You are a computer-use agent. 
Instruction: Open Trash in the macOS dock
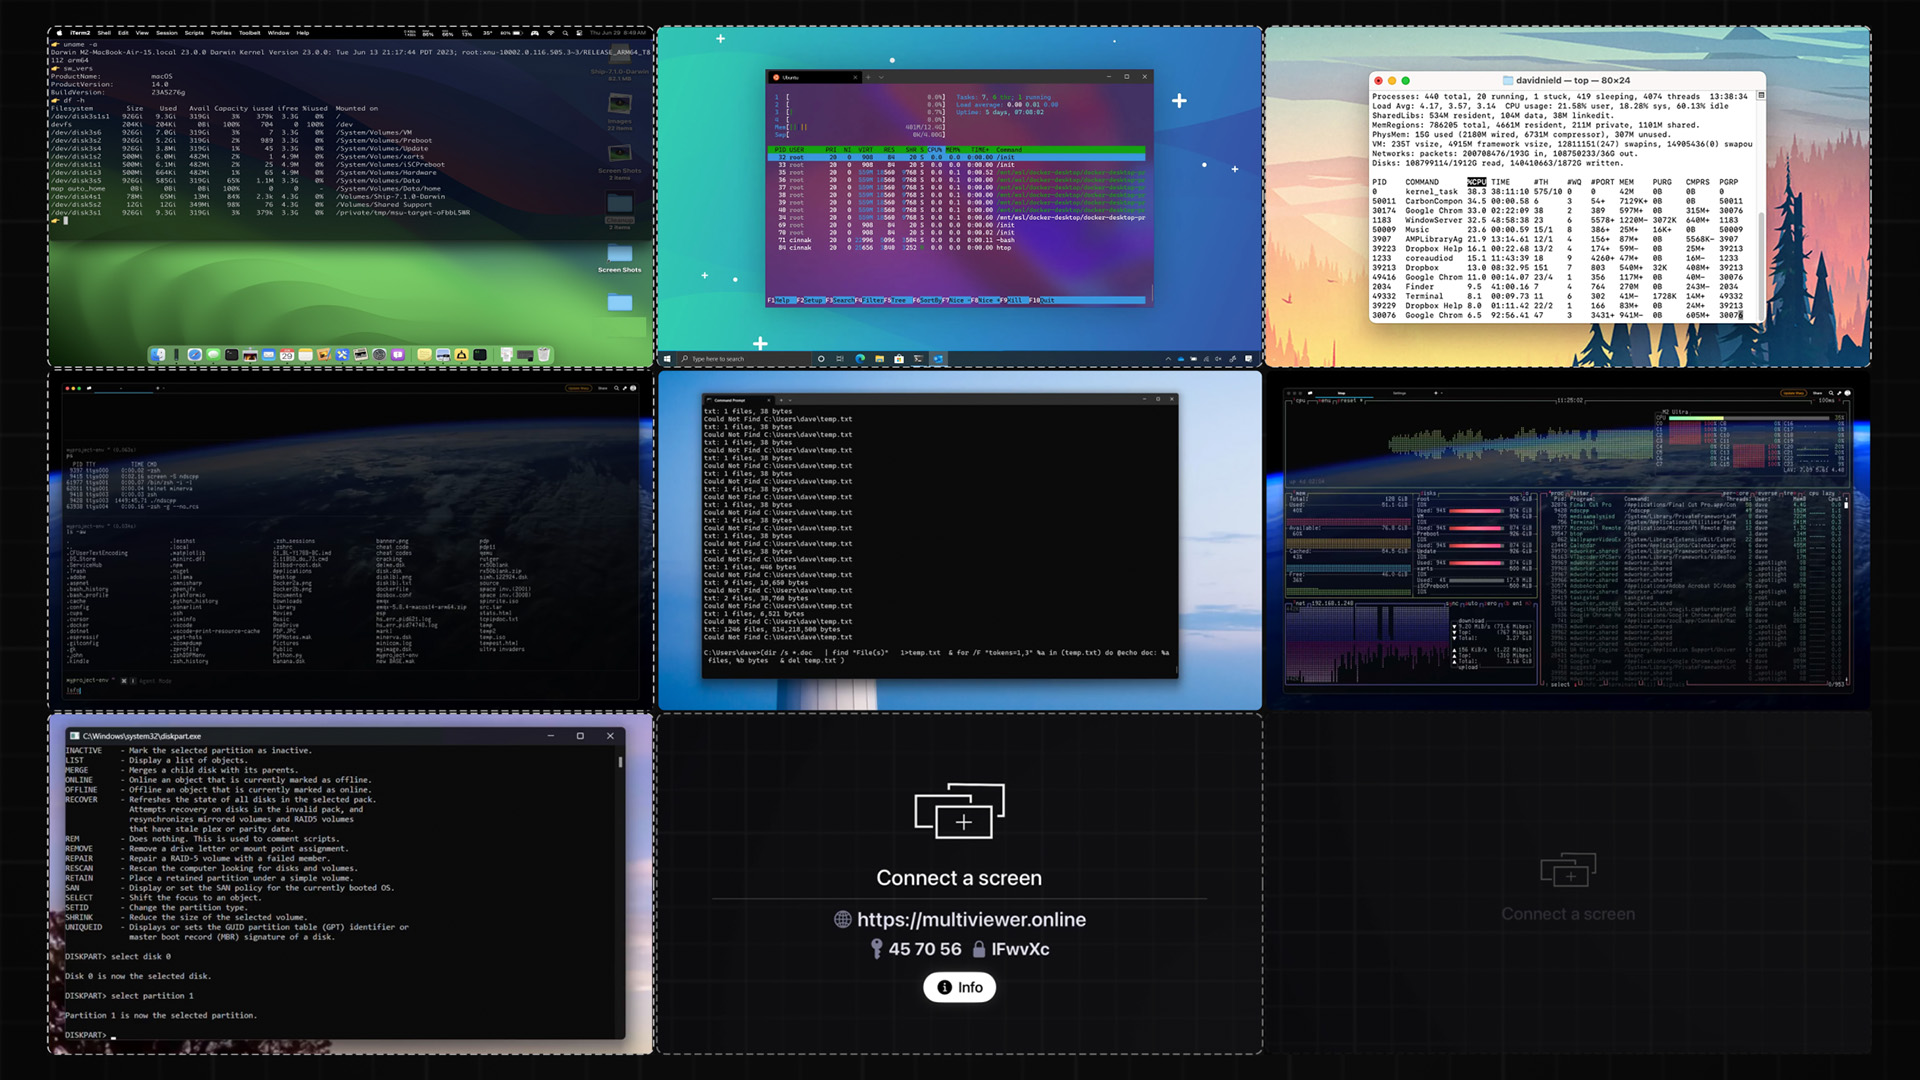[544, 354]
